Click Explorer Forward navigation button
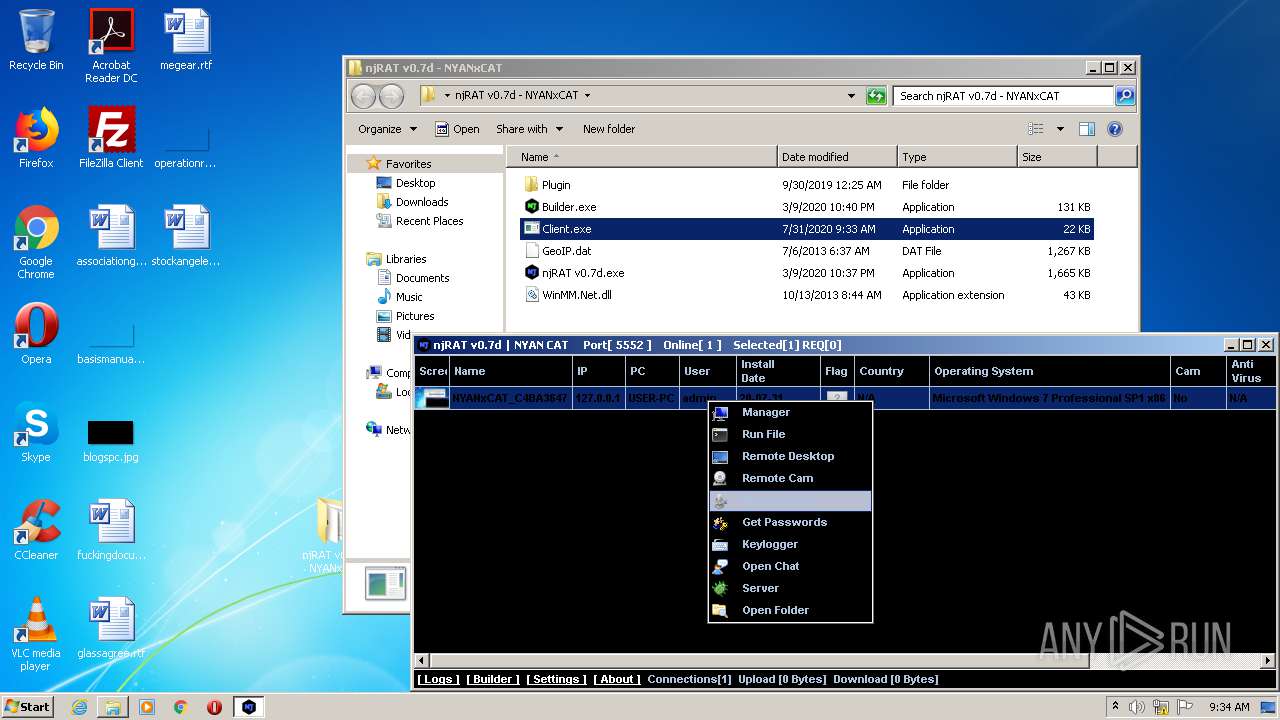Viewport: 1280px width, 720px height. click(x=392, y=96)
